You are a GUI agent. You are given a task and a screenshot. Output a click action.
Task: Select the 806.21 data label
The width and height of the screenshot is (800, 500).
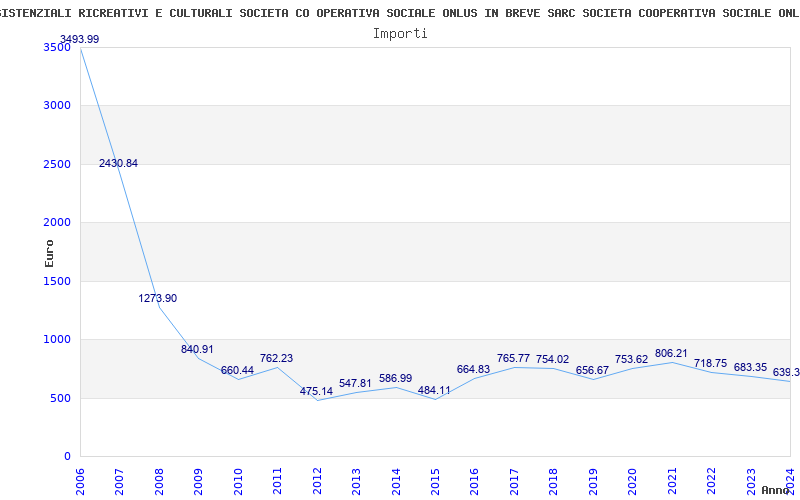(671, 353)
